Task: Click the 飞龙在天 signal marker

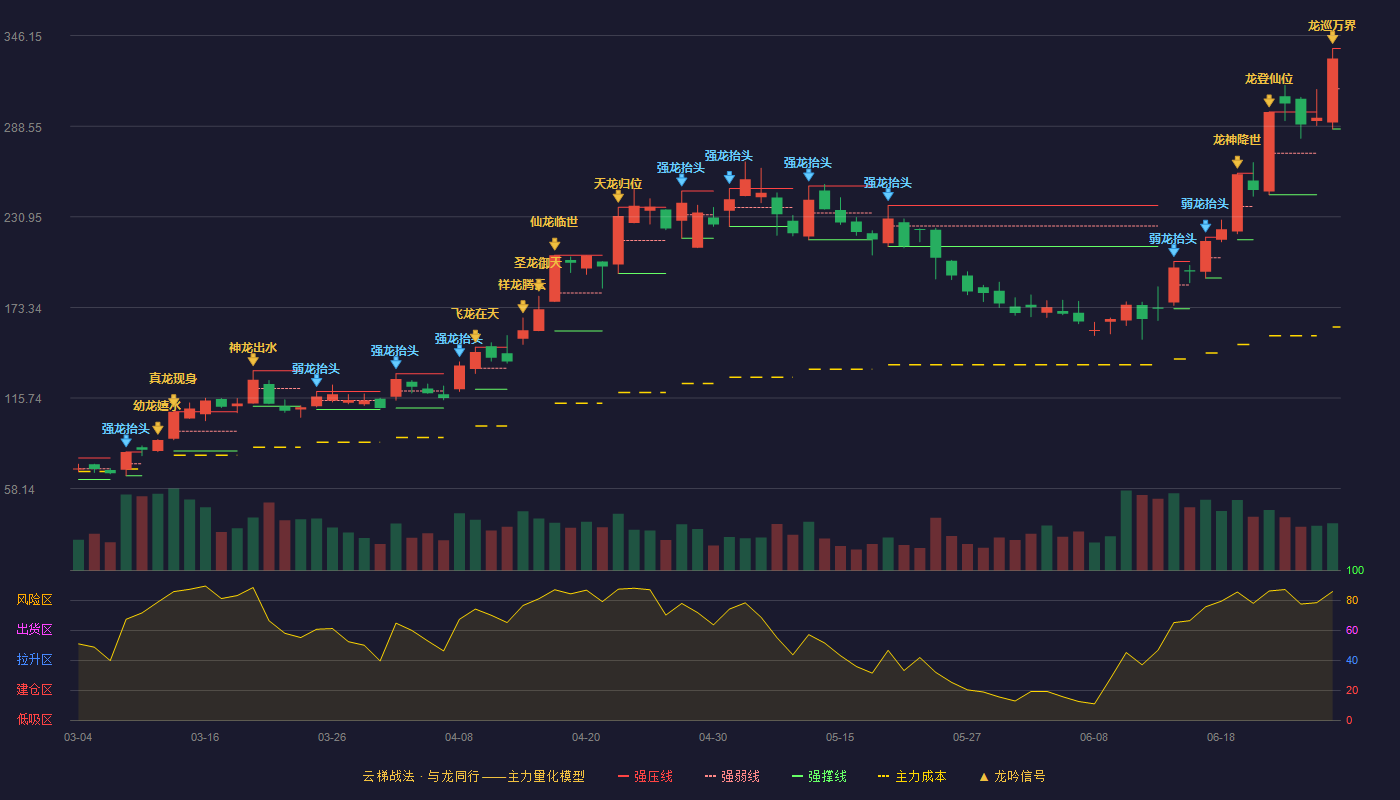Action: 475,336
